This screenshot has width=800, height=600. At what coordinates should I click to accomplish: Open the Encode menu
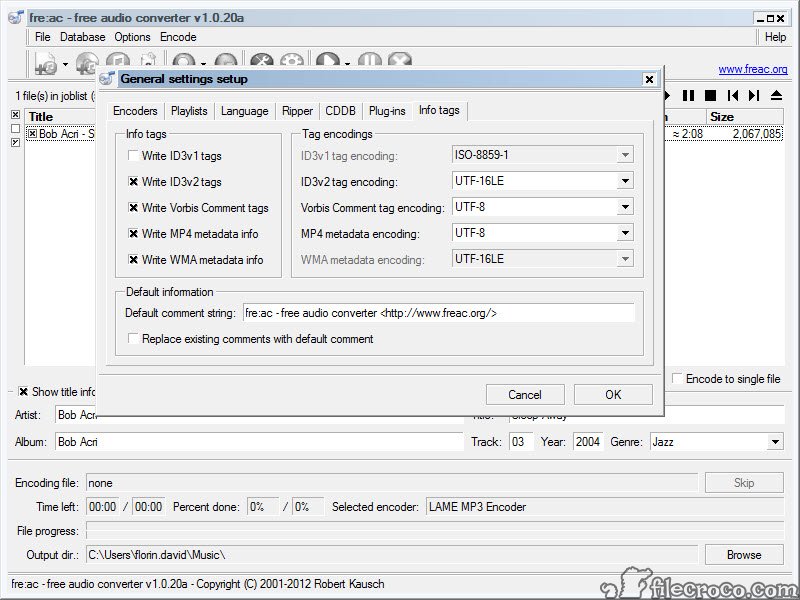pyautogui.click(x=178, y=37)
